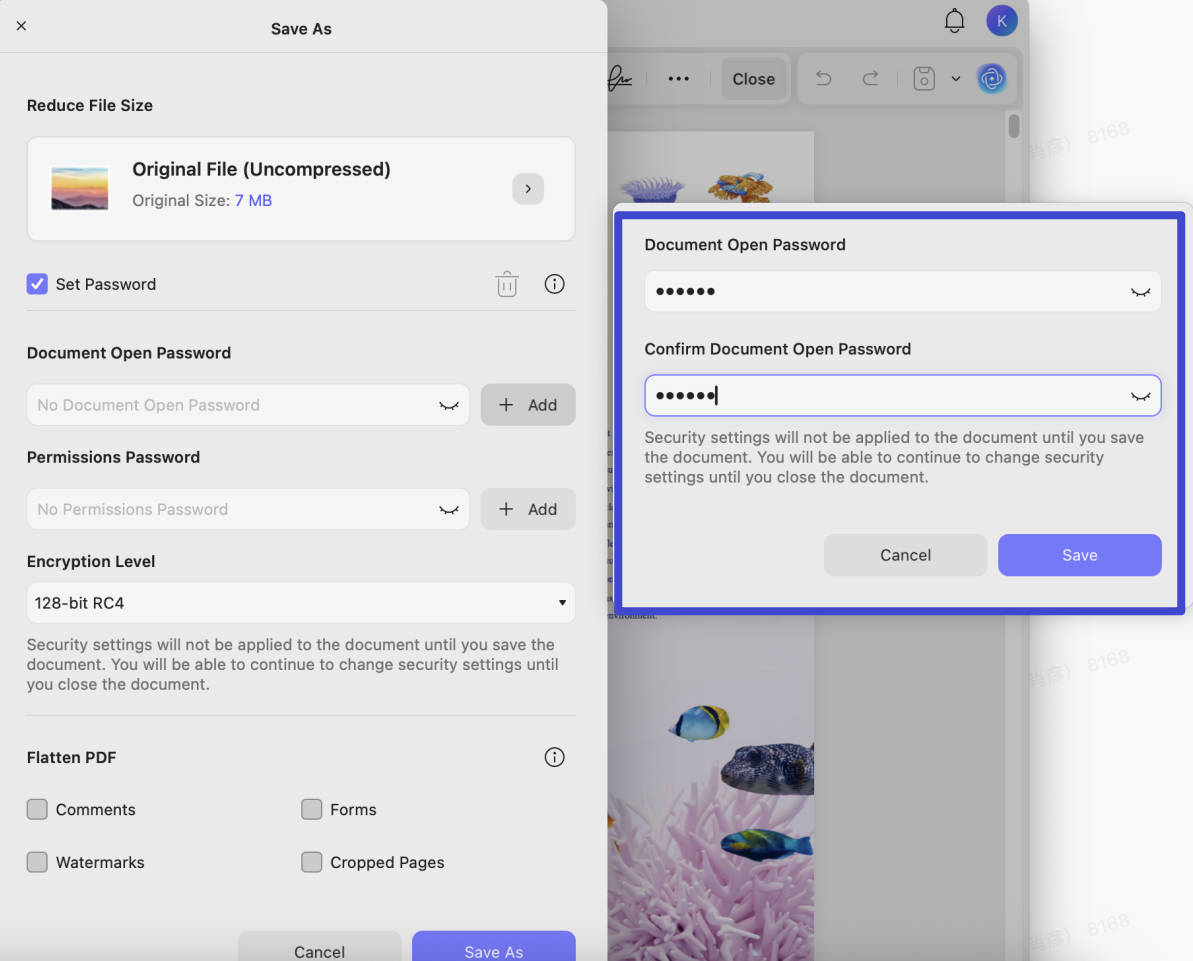1193x961 pixels.
Task: Click the Confirm Document Open Password field
Action: (x=902, y=396)
